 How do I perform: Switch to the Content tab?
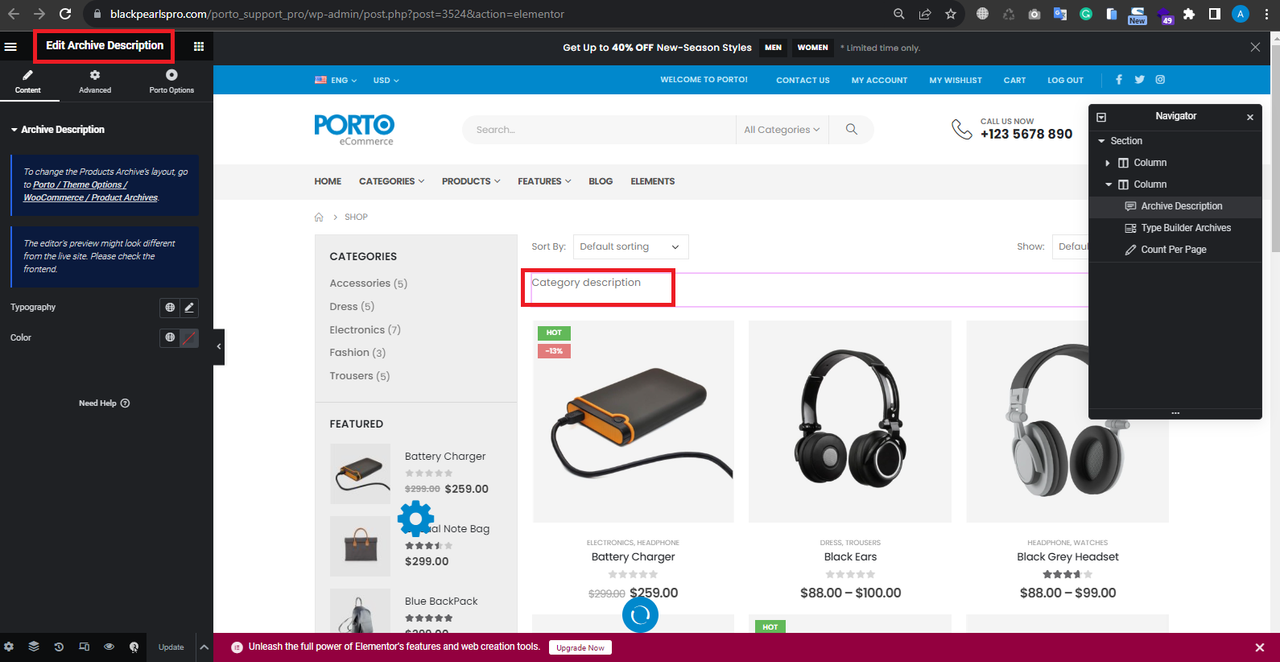coord(28,81)
